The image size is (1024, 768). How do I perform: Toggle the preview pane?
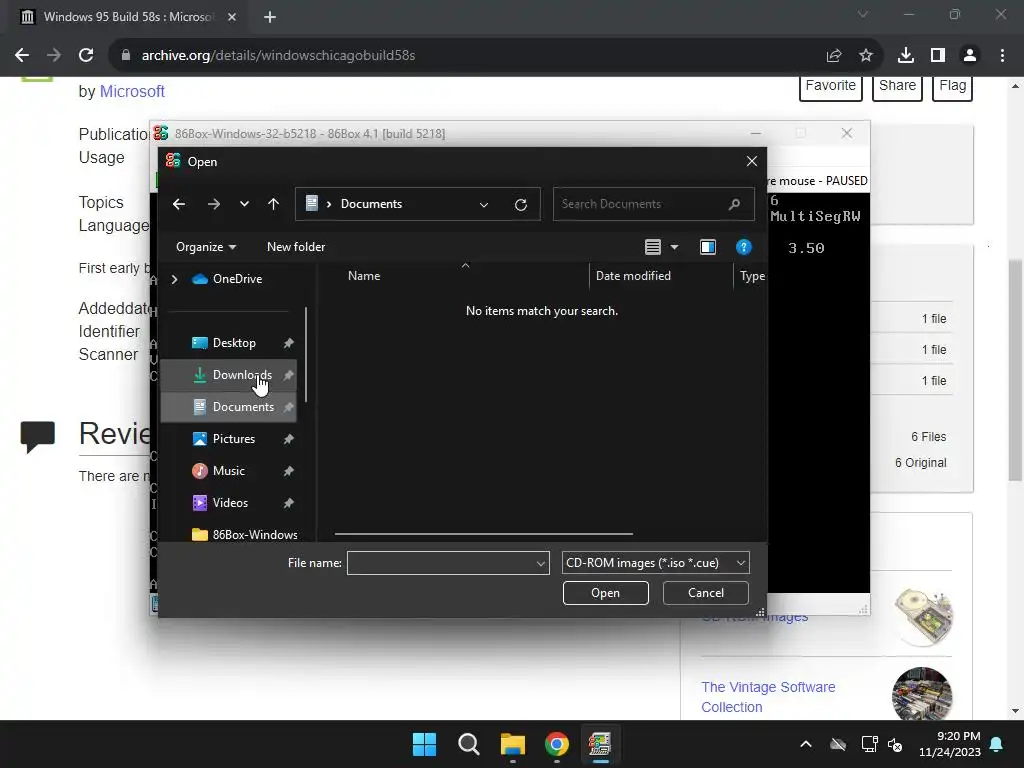pyautogui.click(x=708, y=247)
